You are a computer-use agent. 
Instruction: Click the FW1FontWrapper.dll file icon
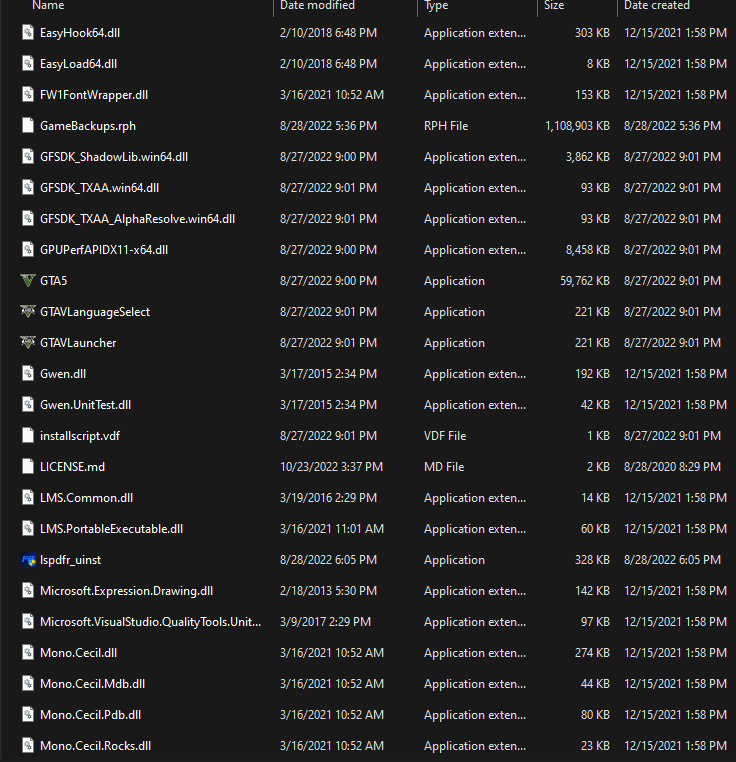[28, 95]
